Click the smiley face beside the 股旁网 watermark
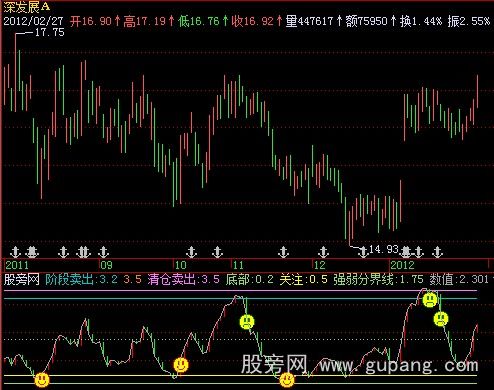Image resolution: width=494 pixels, height=390 pixels. (287, 380)
